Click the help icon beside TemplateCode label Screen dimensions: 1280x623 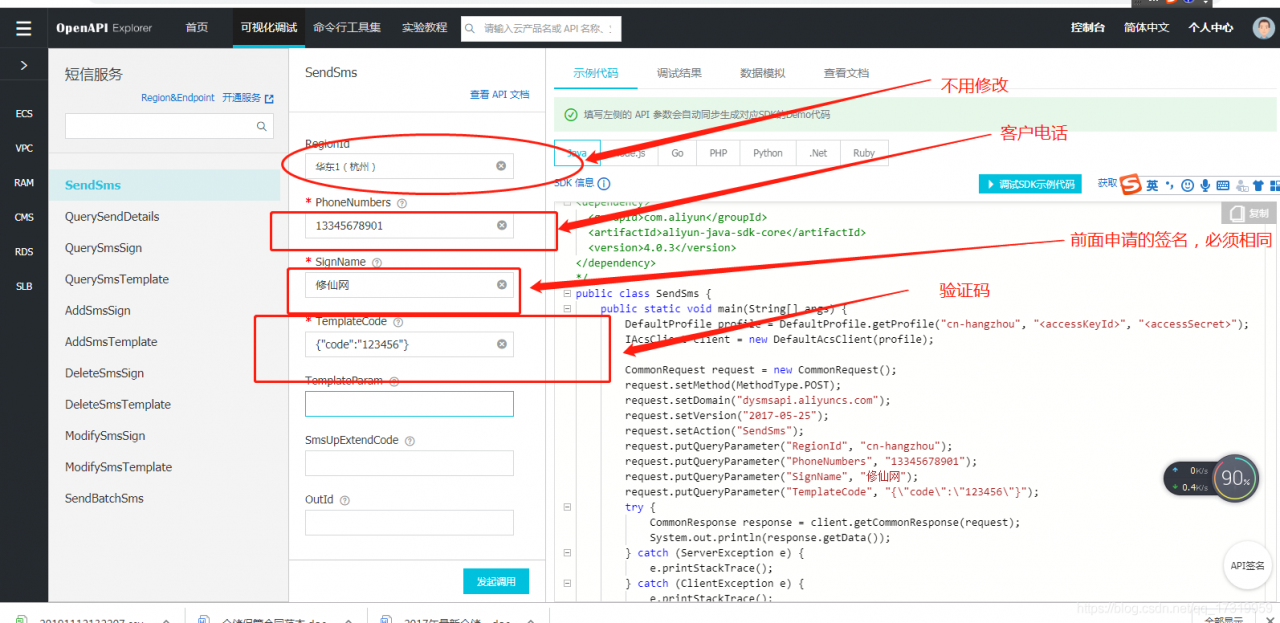[398, 322]
